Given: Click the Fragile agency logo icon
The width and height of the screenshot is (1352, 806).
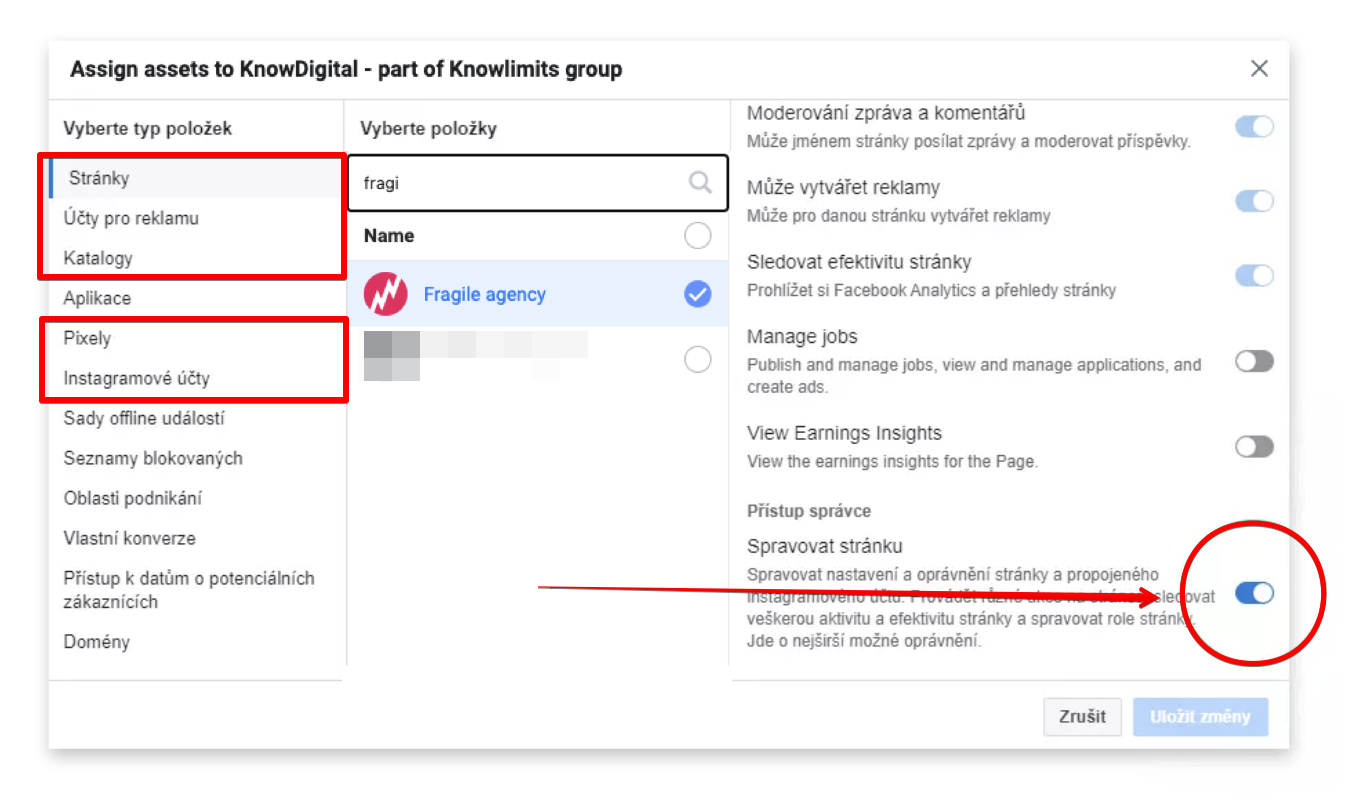Looking at the screenshot, I should [x=385, y=294].
